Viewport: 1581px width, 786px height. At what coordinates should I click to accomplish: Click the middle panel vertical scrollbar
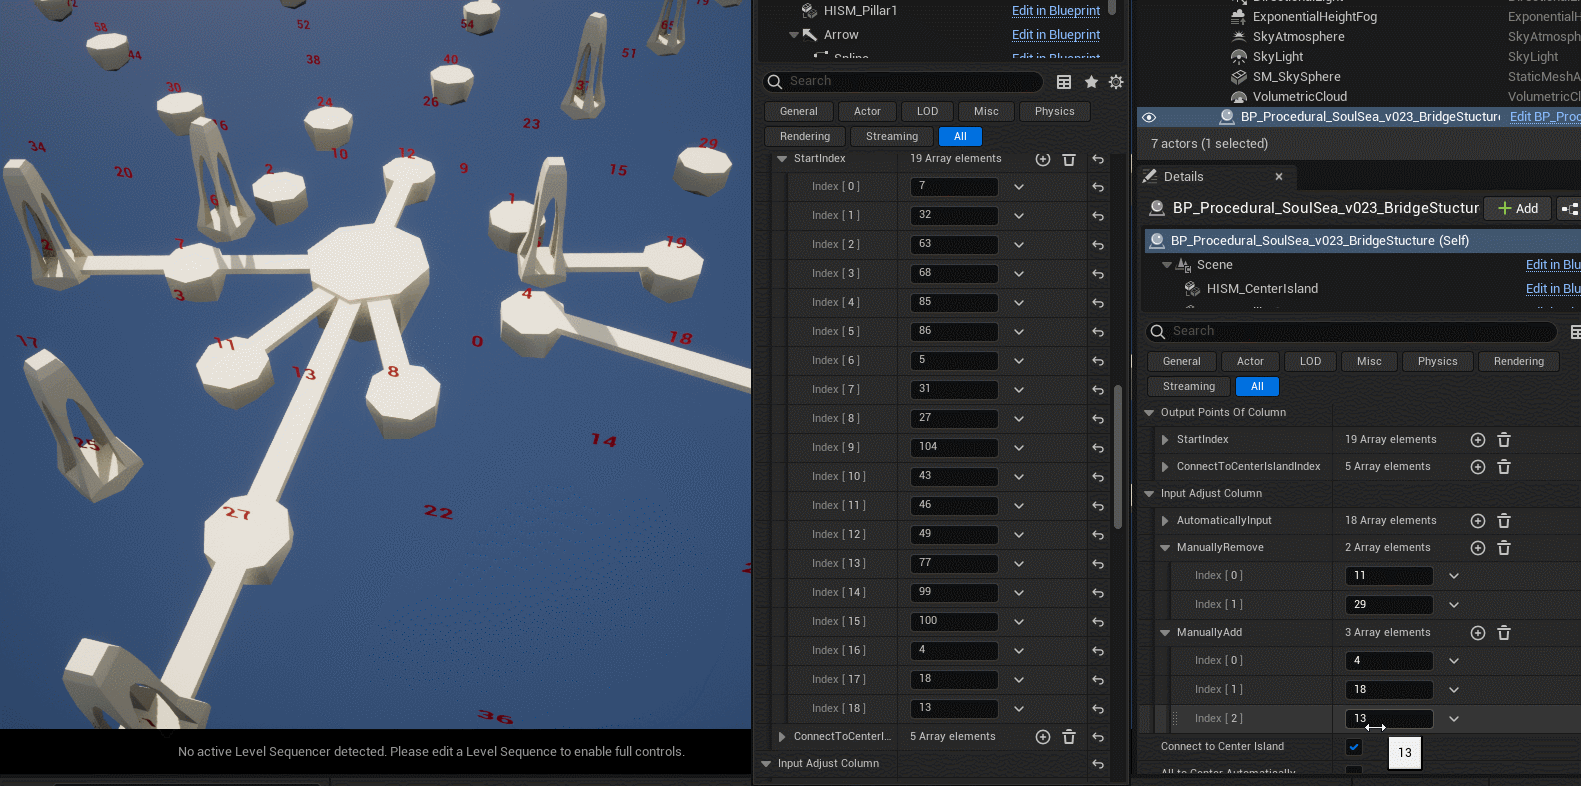[1118, 457]
